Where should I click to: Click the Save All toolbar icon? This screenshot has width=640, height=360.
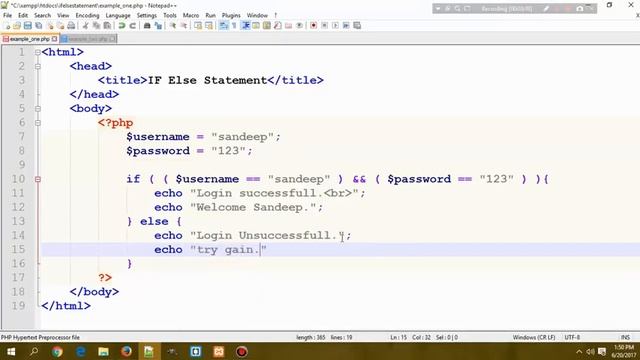pos(39,26)
